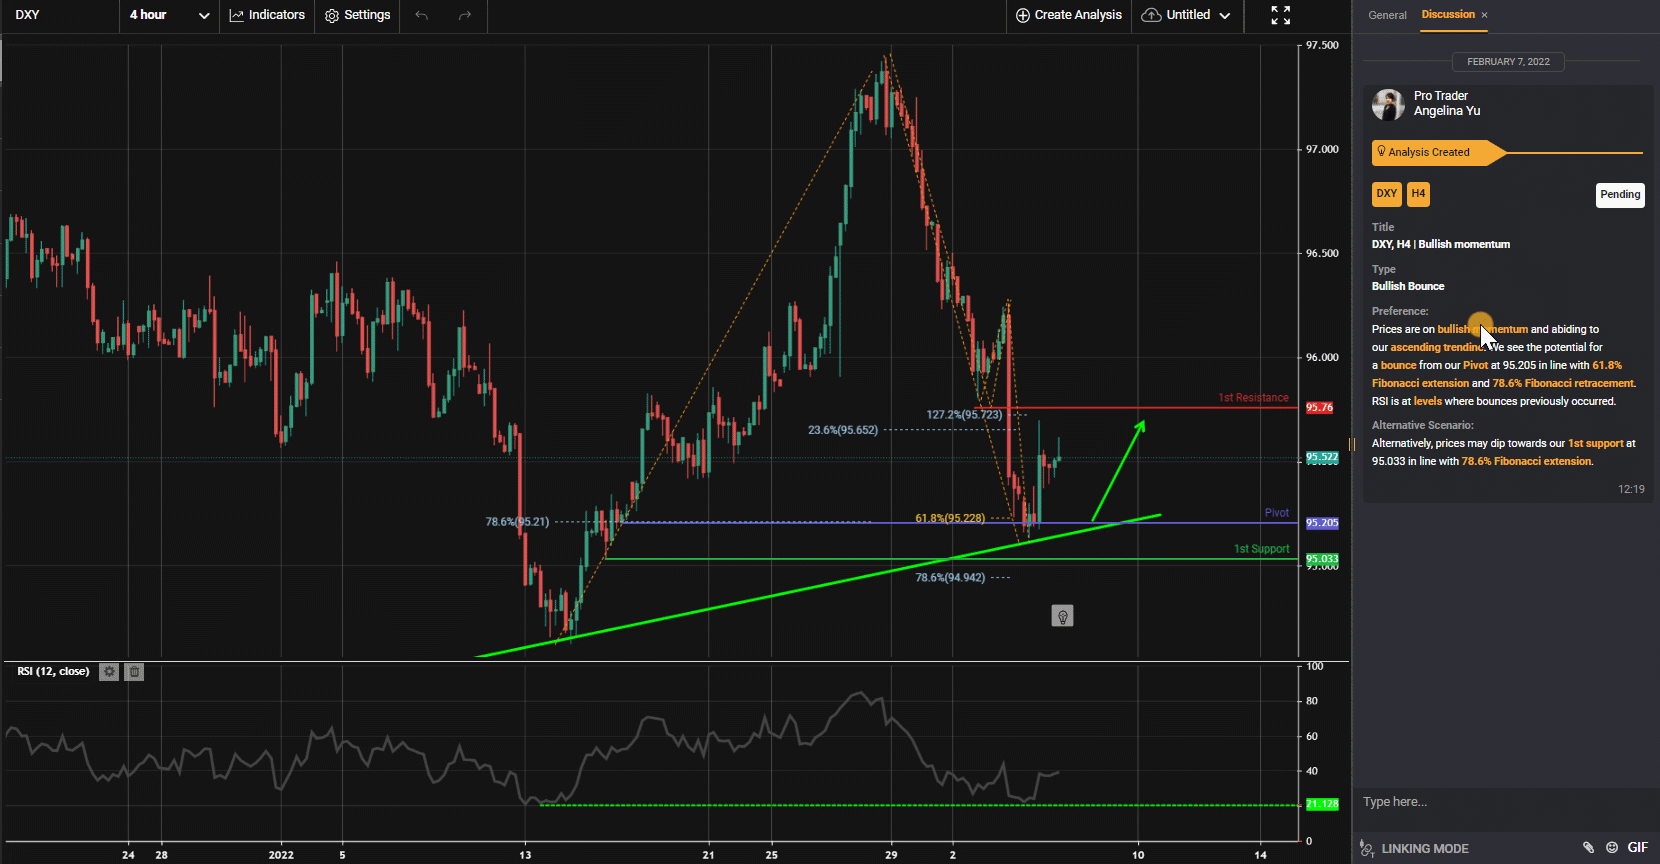Click the 1st Resistance line label

[1253, 398]
